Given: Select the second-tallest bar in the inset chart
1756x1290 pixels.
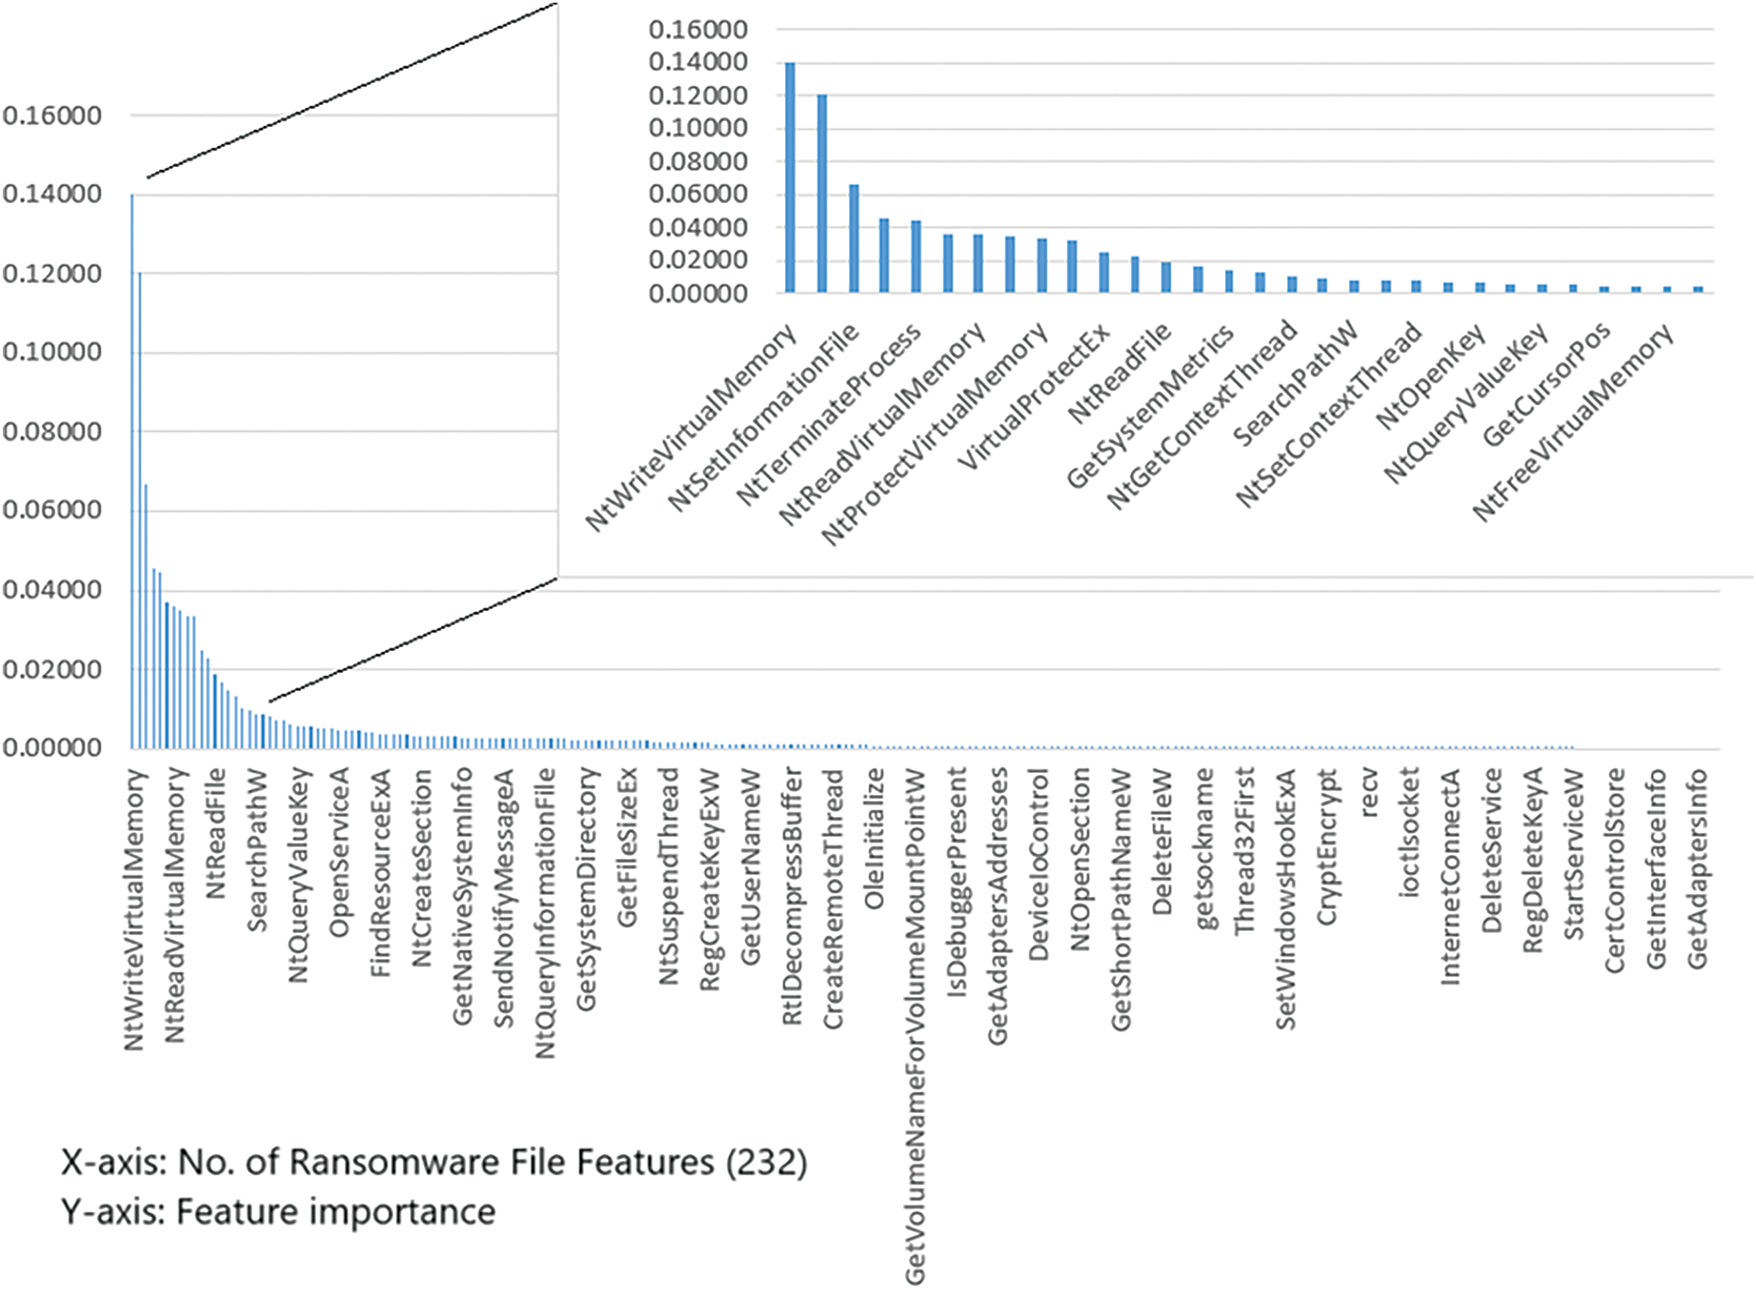Looking at the screenshot, I should (x=822, y=193).
